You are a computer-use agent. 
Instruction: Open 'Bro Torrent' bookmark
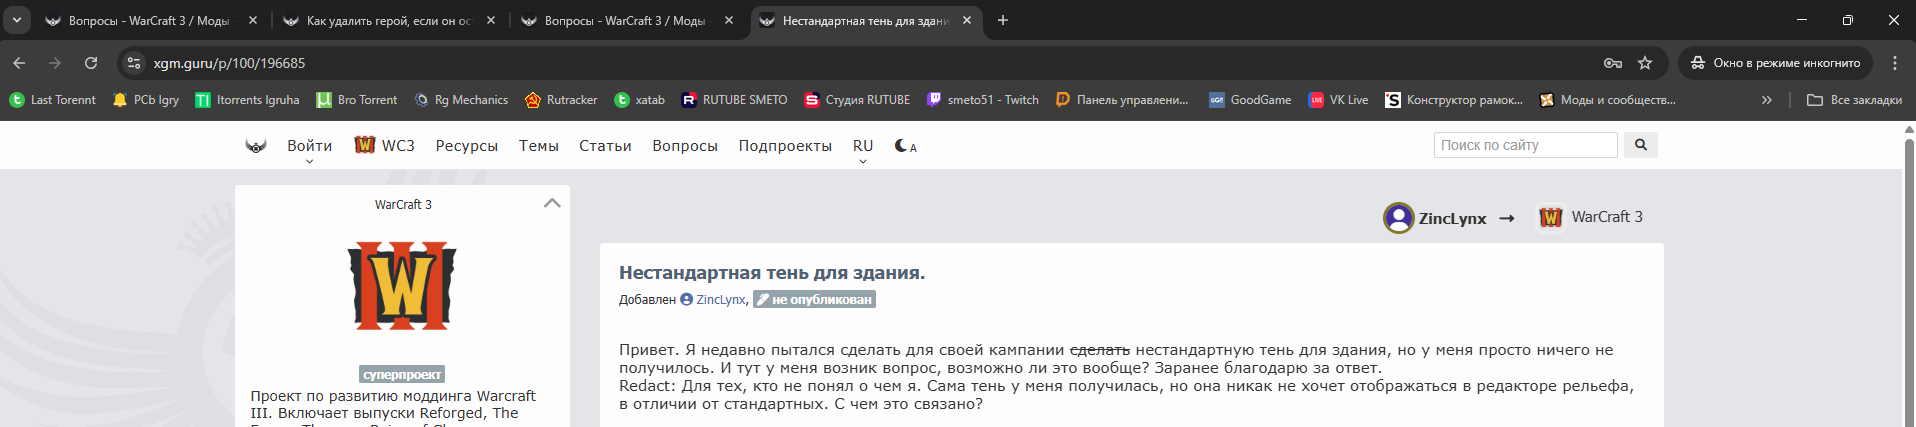pyautogui.click(x=357, y=100)
